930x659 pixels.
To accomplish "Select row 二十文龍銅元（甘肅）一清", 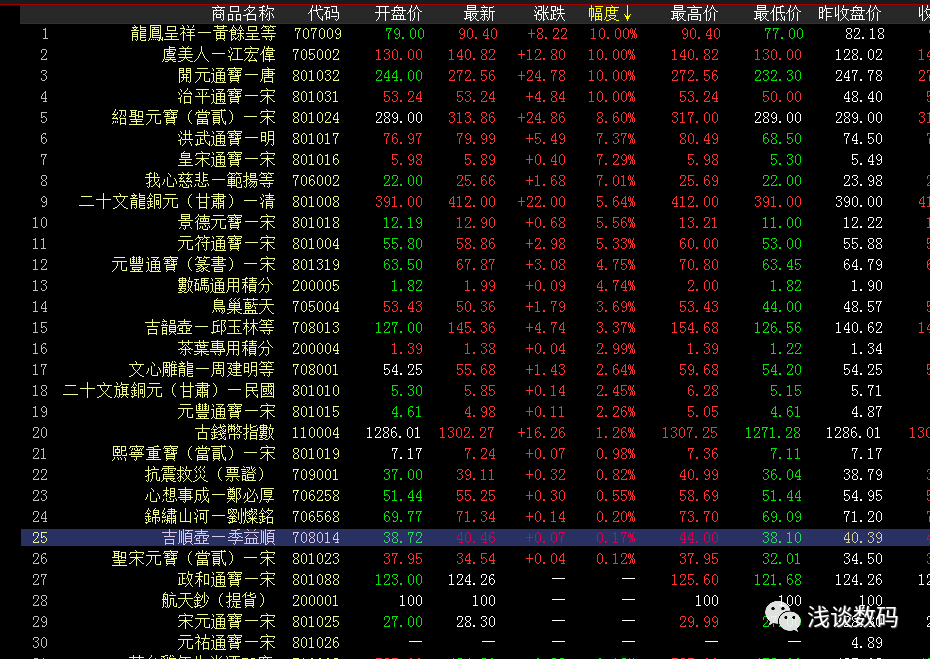I will tap(474, 202).
